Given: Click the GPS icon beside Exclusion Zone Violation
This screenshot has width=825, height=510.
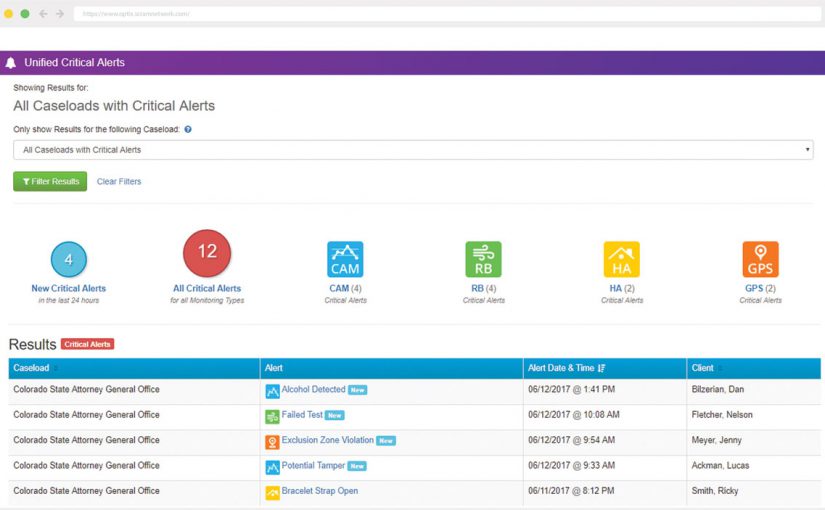Looking at the screenshot, I should click(273, 442).
